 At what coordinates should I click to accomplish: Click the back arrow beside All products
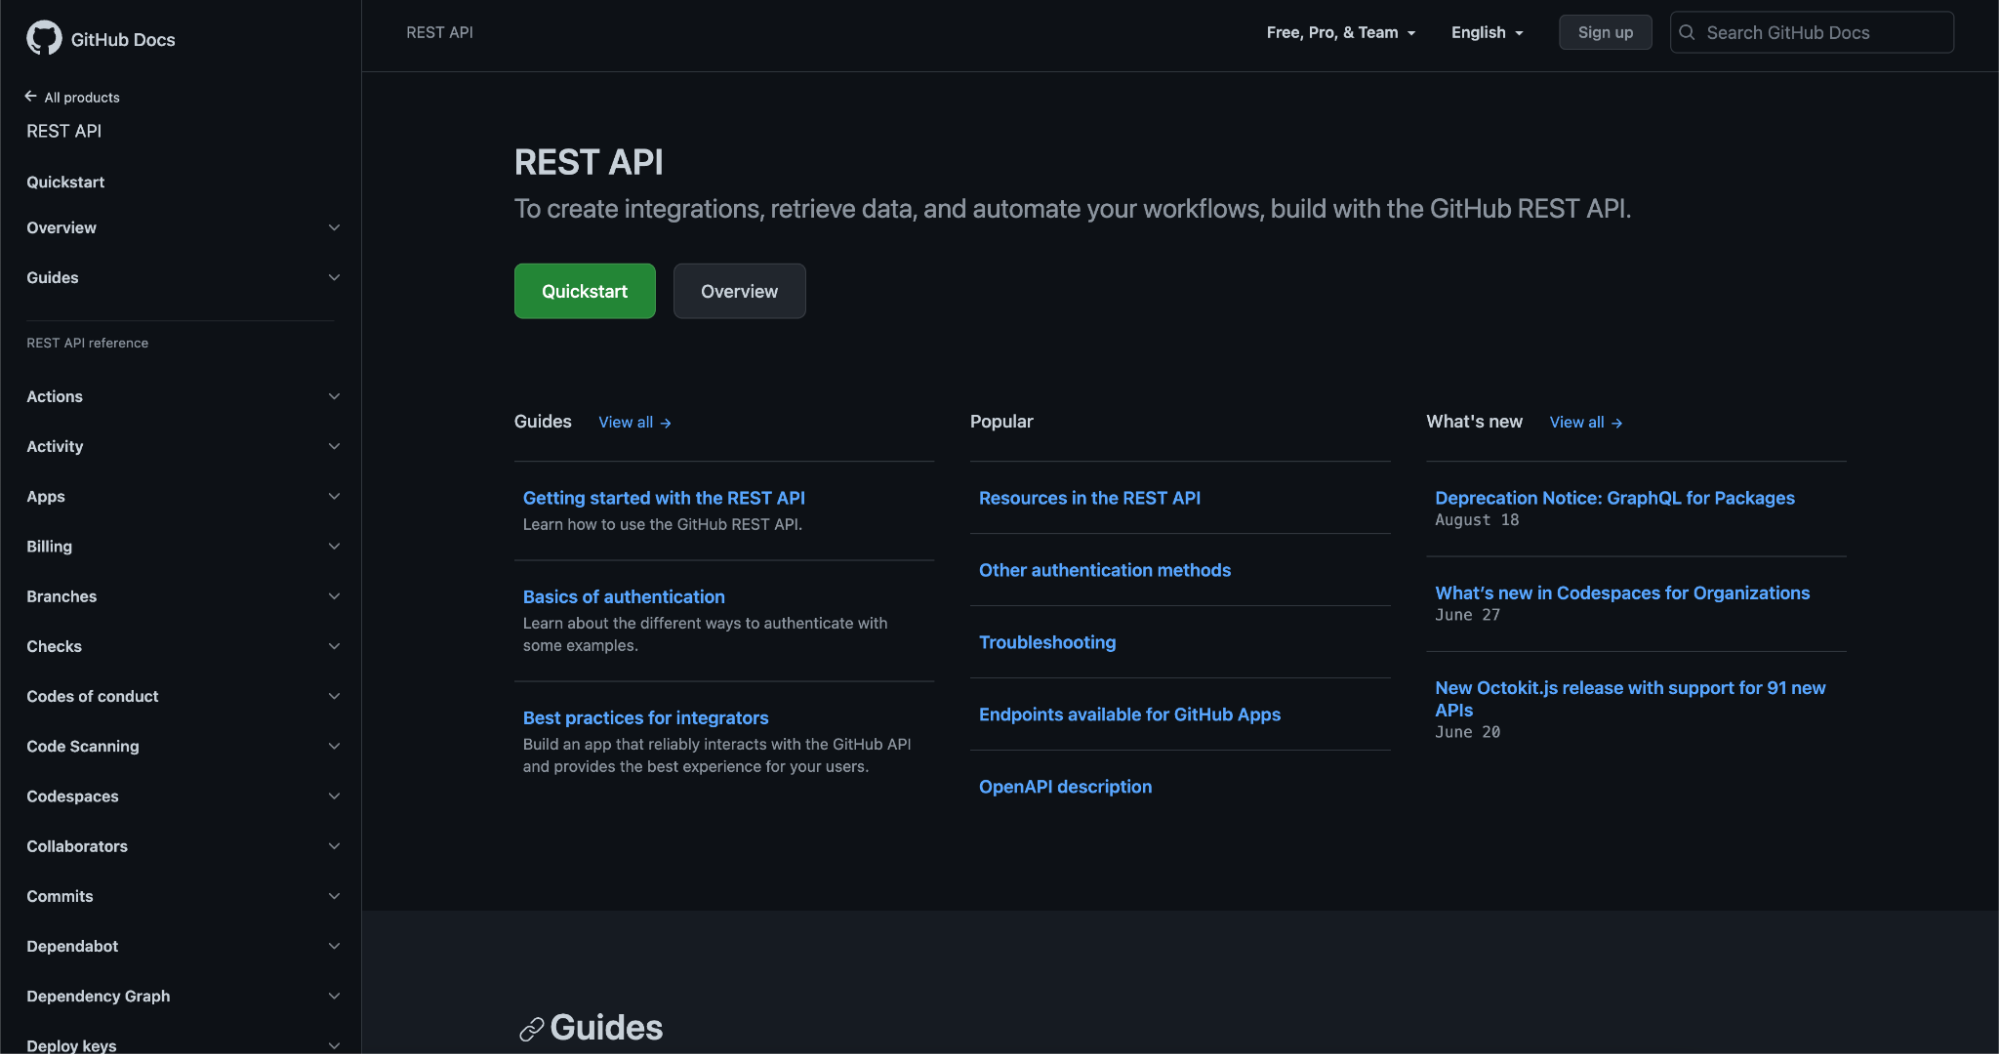point(30,96)
